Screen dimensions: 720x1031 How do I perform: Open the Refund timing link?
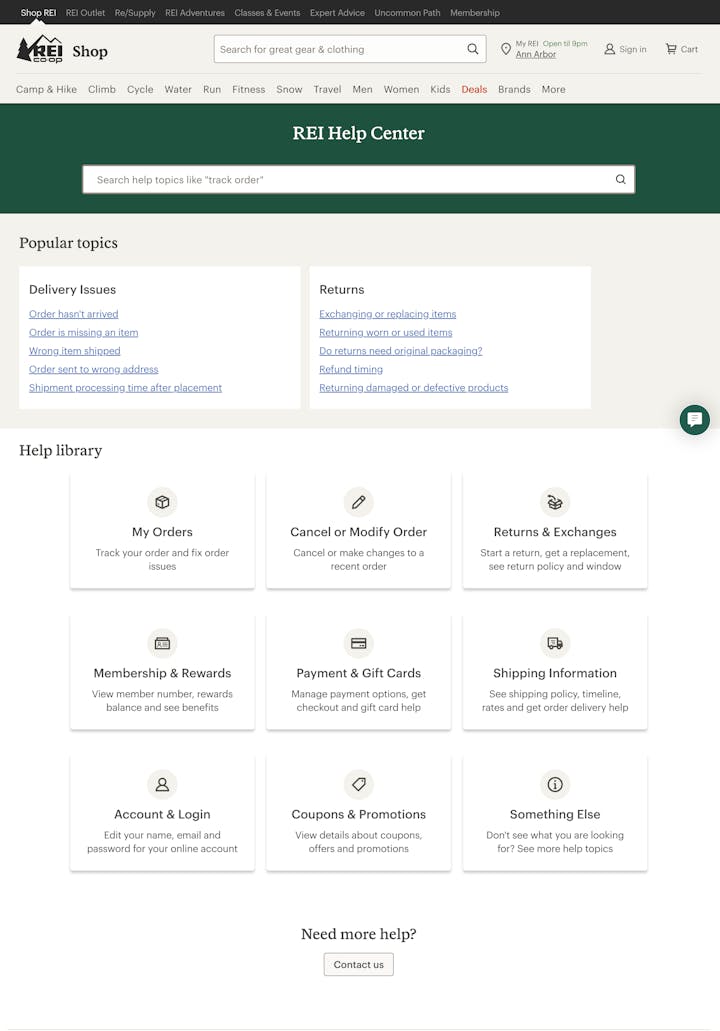351,369
